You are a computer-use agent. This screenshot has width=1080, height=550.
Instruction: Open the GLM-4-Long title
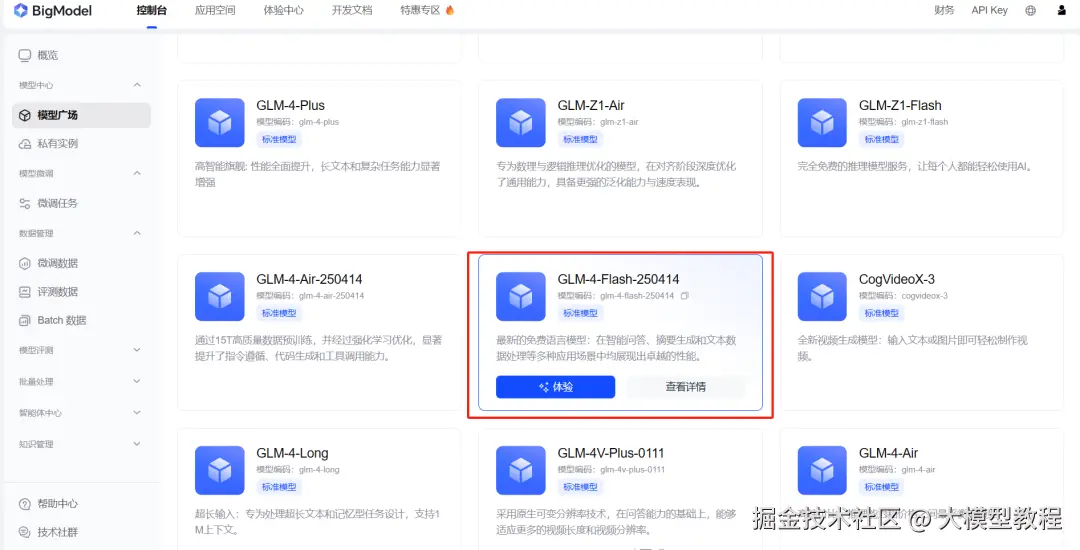pos(293,454)
